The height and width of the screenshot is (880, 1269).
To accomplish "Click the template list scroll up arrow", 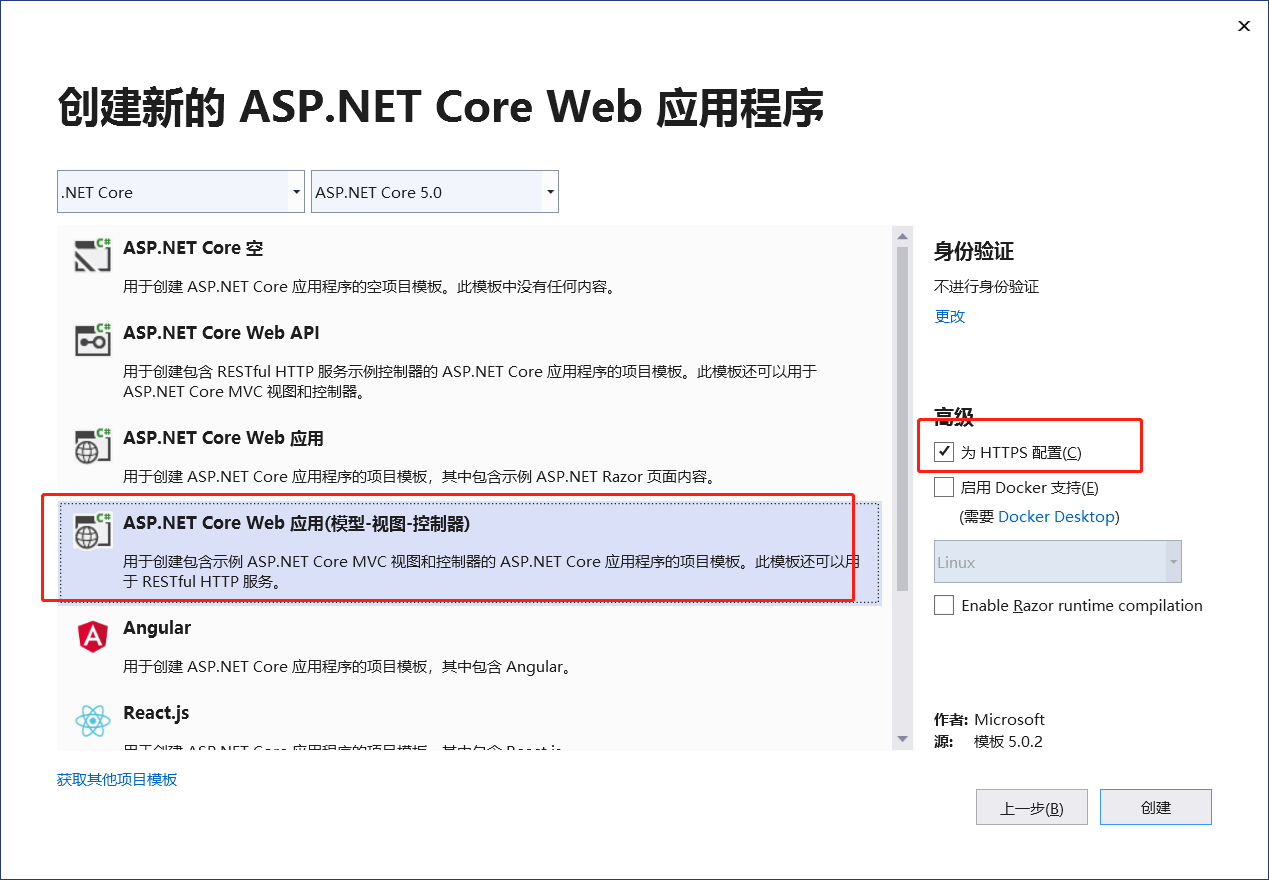I will click(903, 237).
